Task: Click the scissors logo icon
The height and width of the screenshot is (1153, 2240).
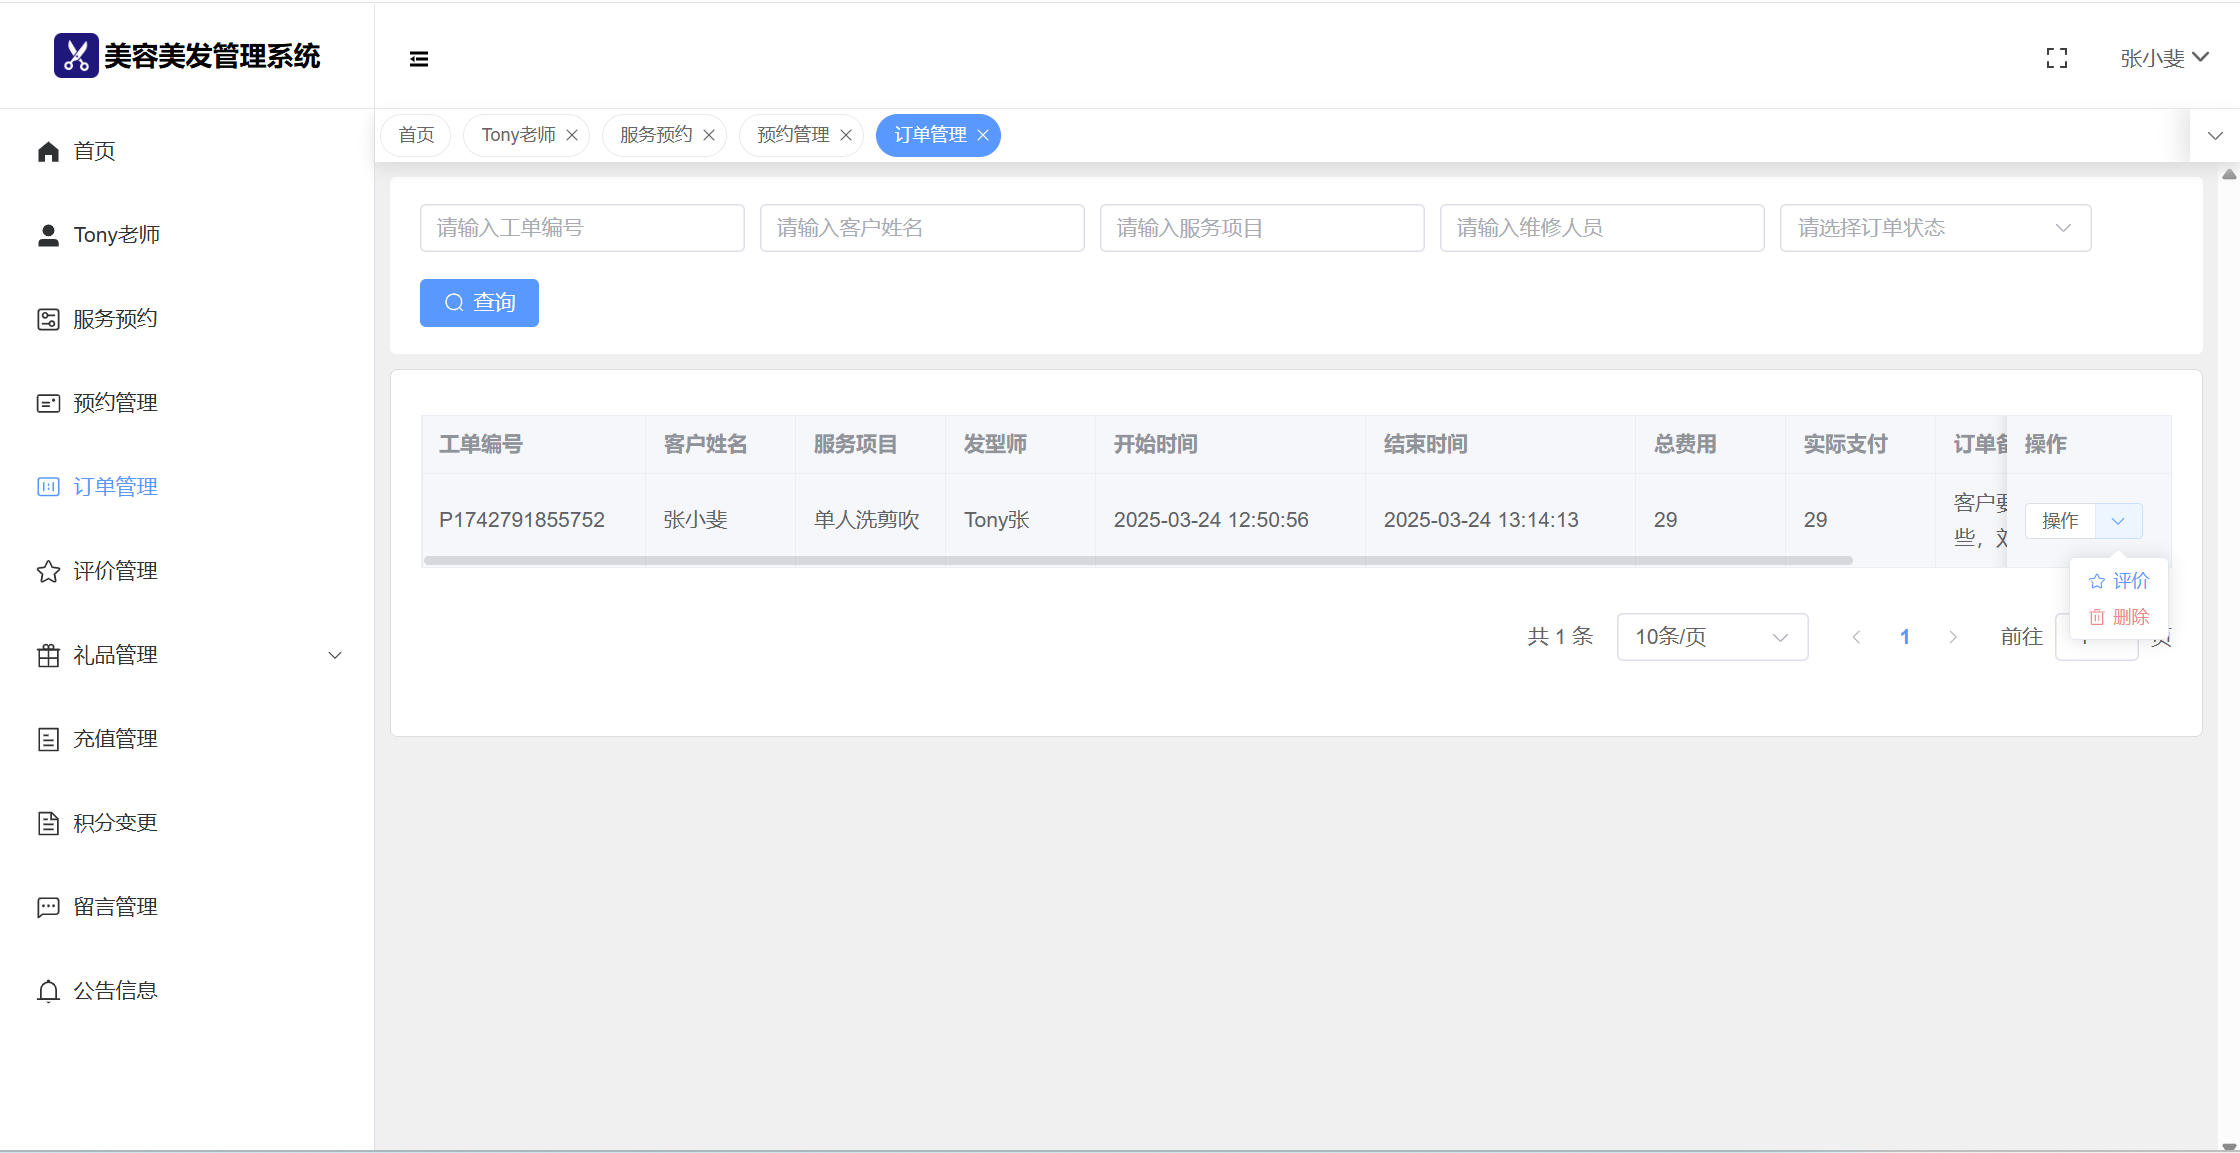Action: click(x=76, y=56)
